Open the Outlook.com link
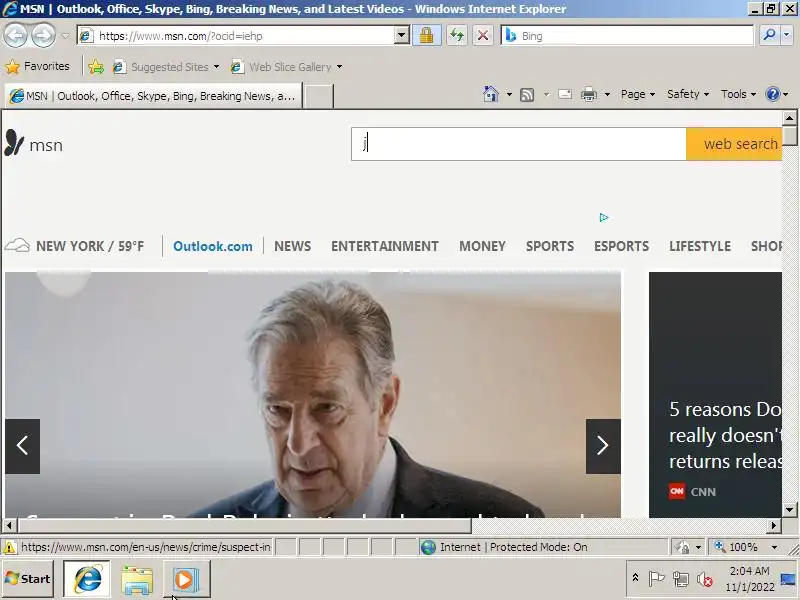This screenshot has width=800, height=600. tap(213, 246)
